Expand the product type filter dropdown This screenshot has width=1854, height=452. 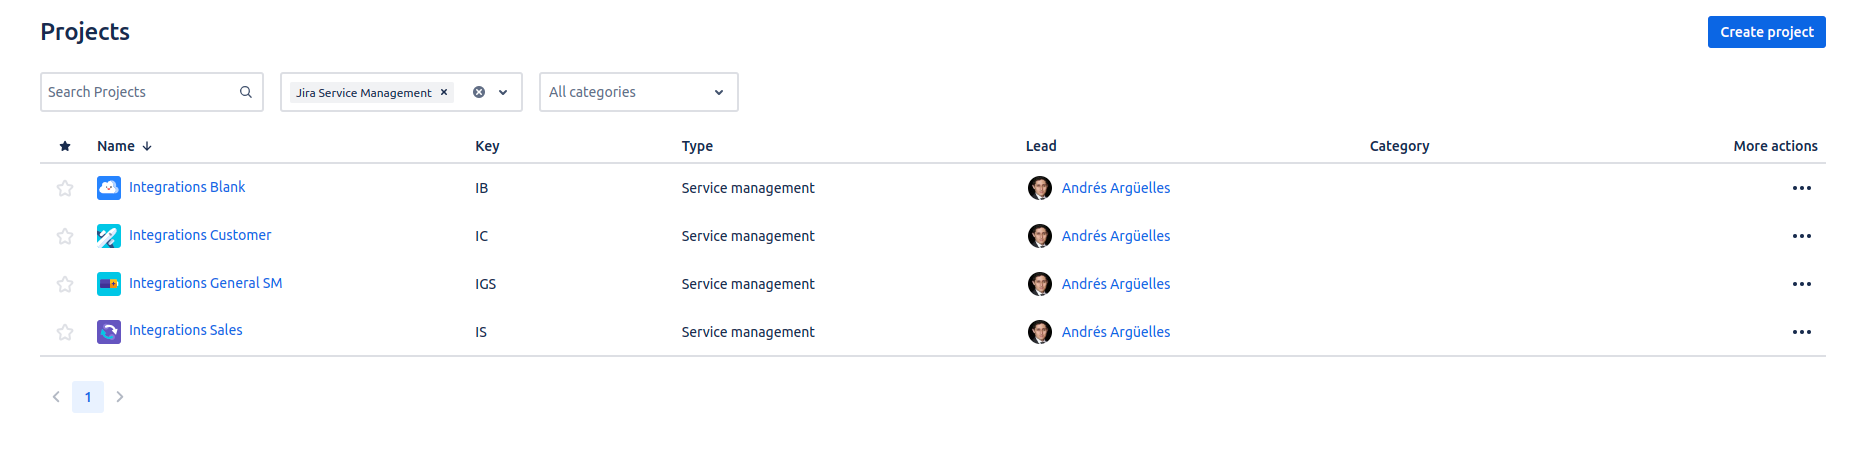(x=503, y=92)
